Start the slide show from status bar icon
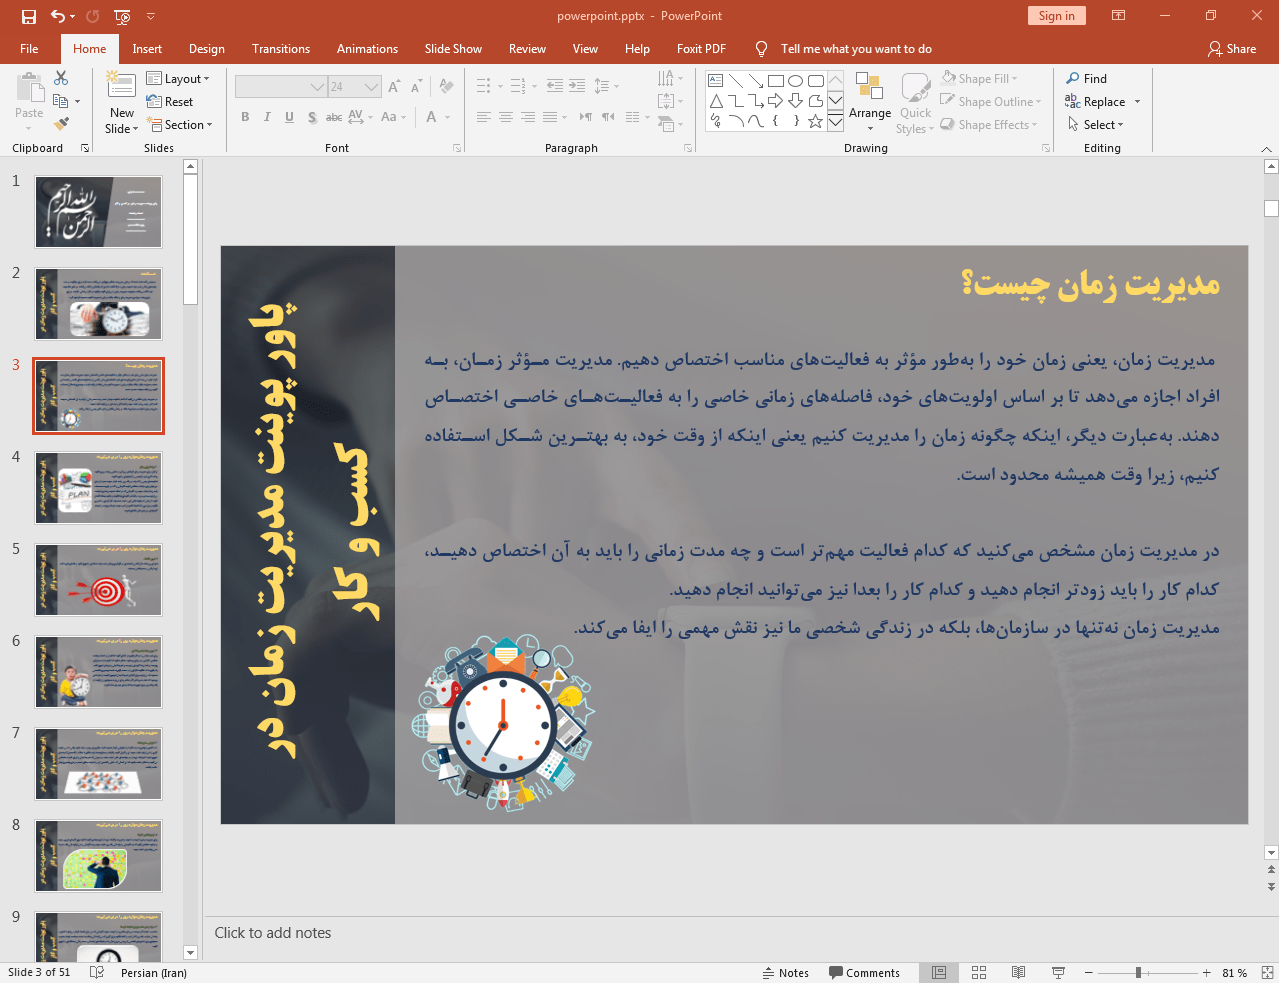Image resolution: width=1279 pixels, height=983 pixels. coord(1058,972)
